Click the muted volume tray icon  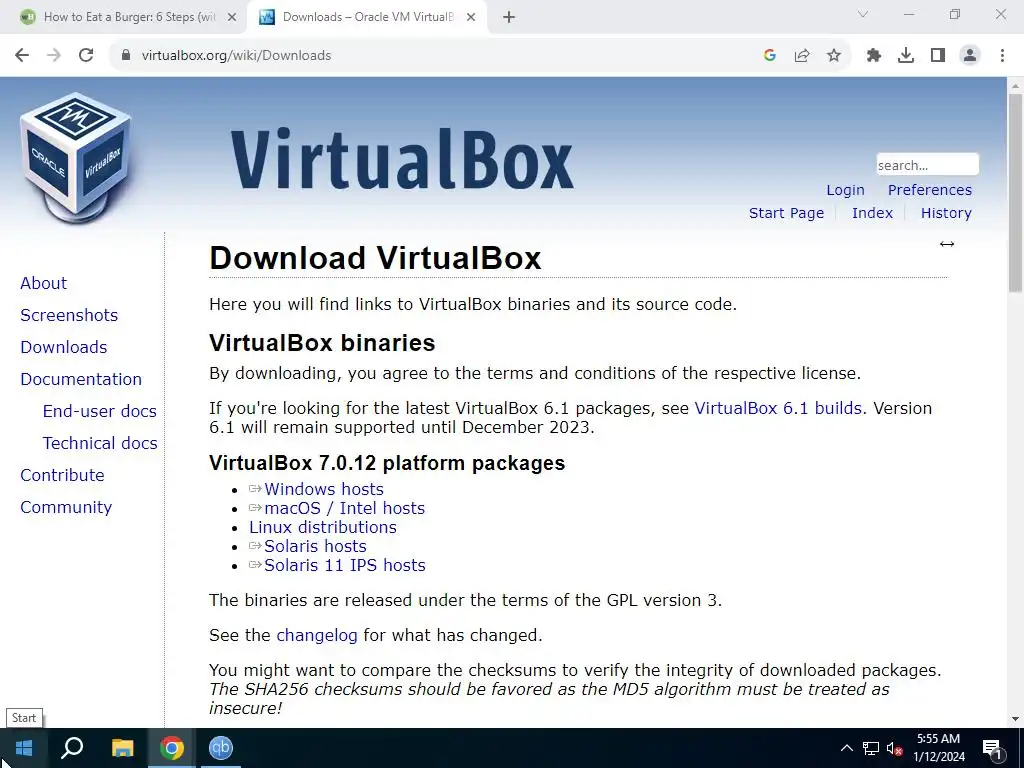895,748
